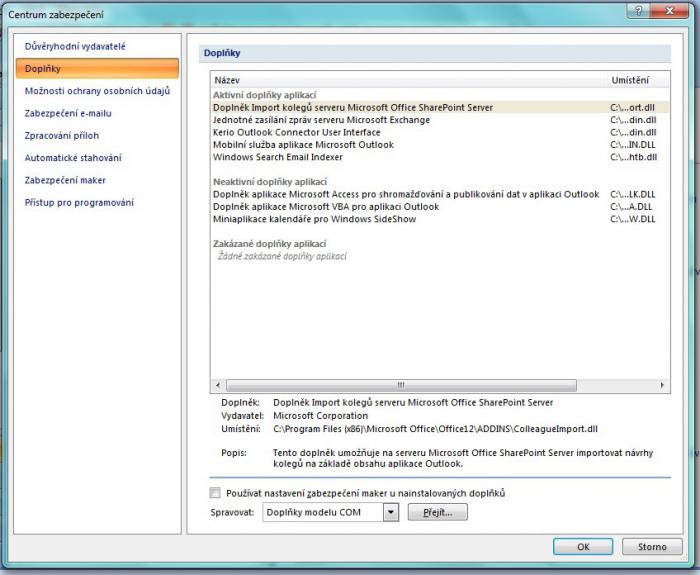The image size is (700, 575).
Task: Select Mobilní služba aplikace Microsoft Outlook
Action: tap(303, 145)
